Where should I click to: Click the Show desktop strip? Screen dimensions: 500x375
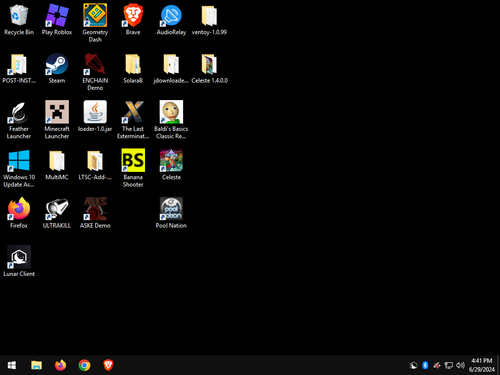tap(498, 365)
